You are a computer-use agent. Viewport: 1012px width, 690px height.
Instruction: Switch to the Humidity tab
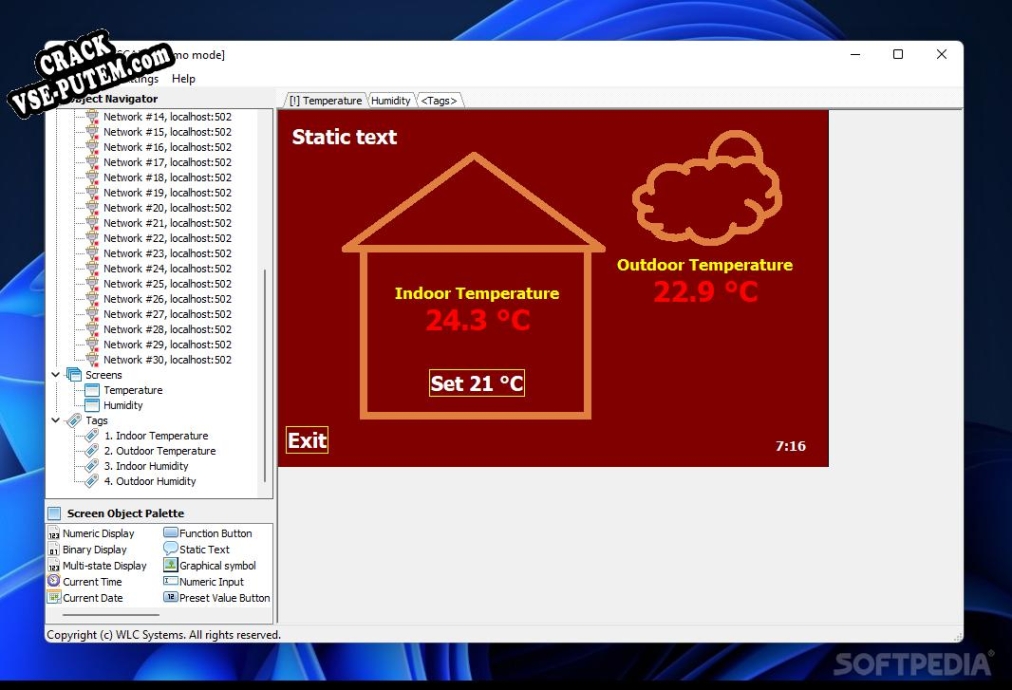click(x=390, y=101)
